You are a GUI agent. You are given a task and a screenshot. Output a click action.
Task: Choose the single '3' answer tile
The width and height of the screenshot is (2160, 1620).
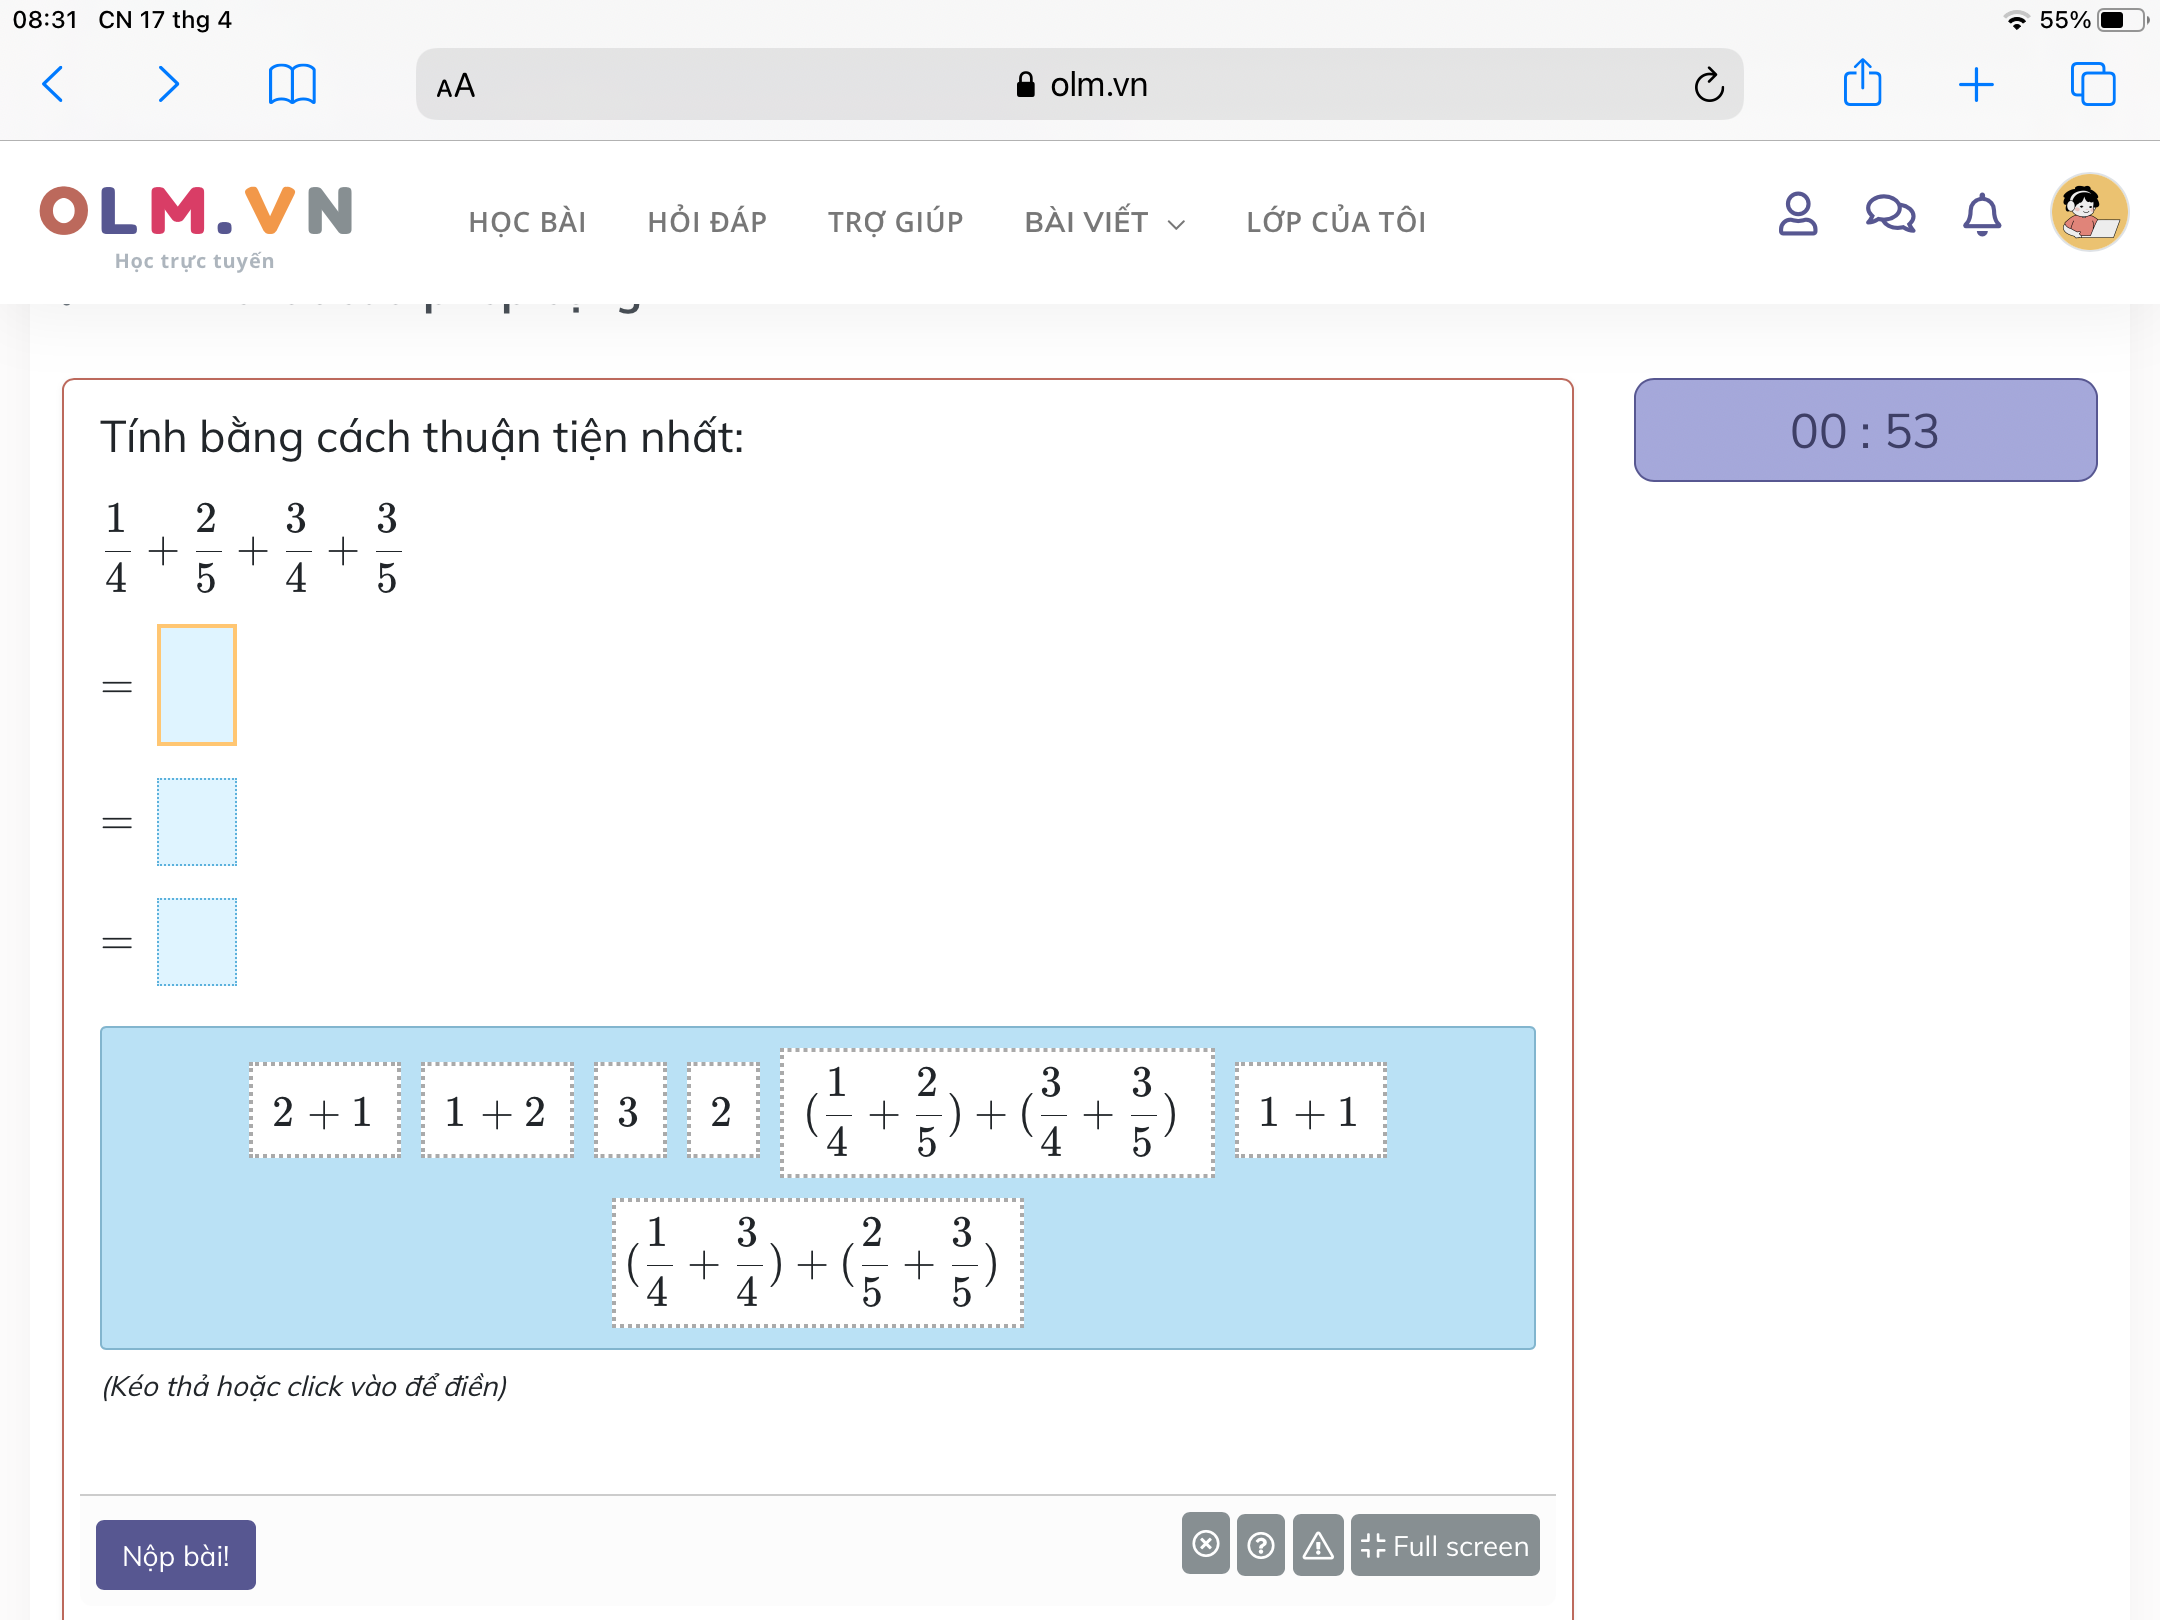[630, 1111]
